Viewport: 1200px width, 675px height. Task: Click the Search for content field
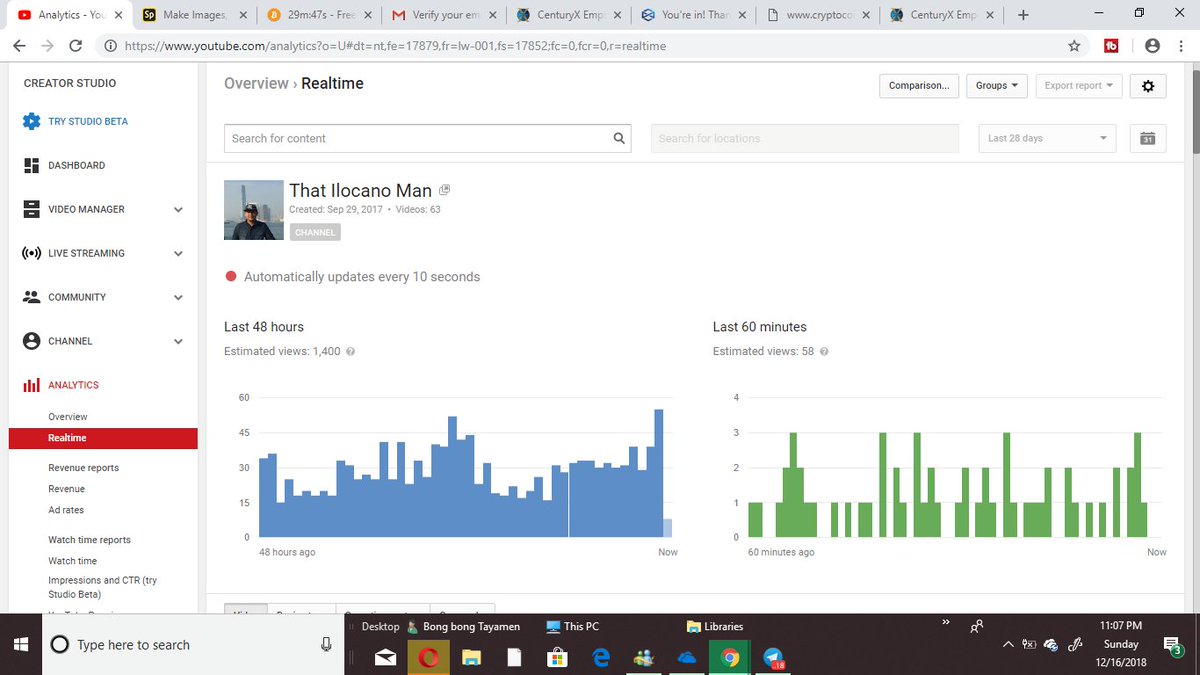[418, 138]
